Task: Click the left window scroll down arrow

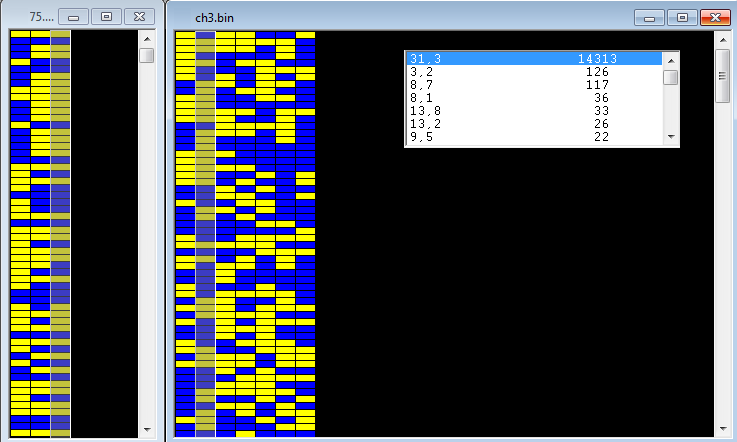Action: pos(146,429)
